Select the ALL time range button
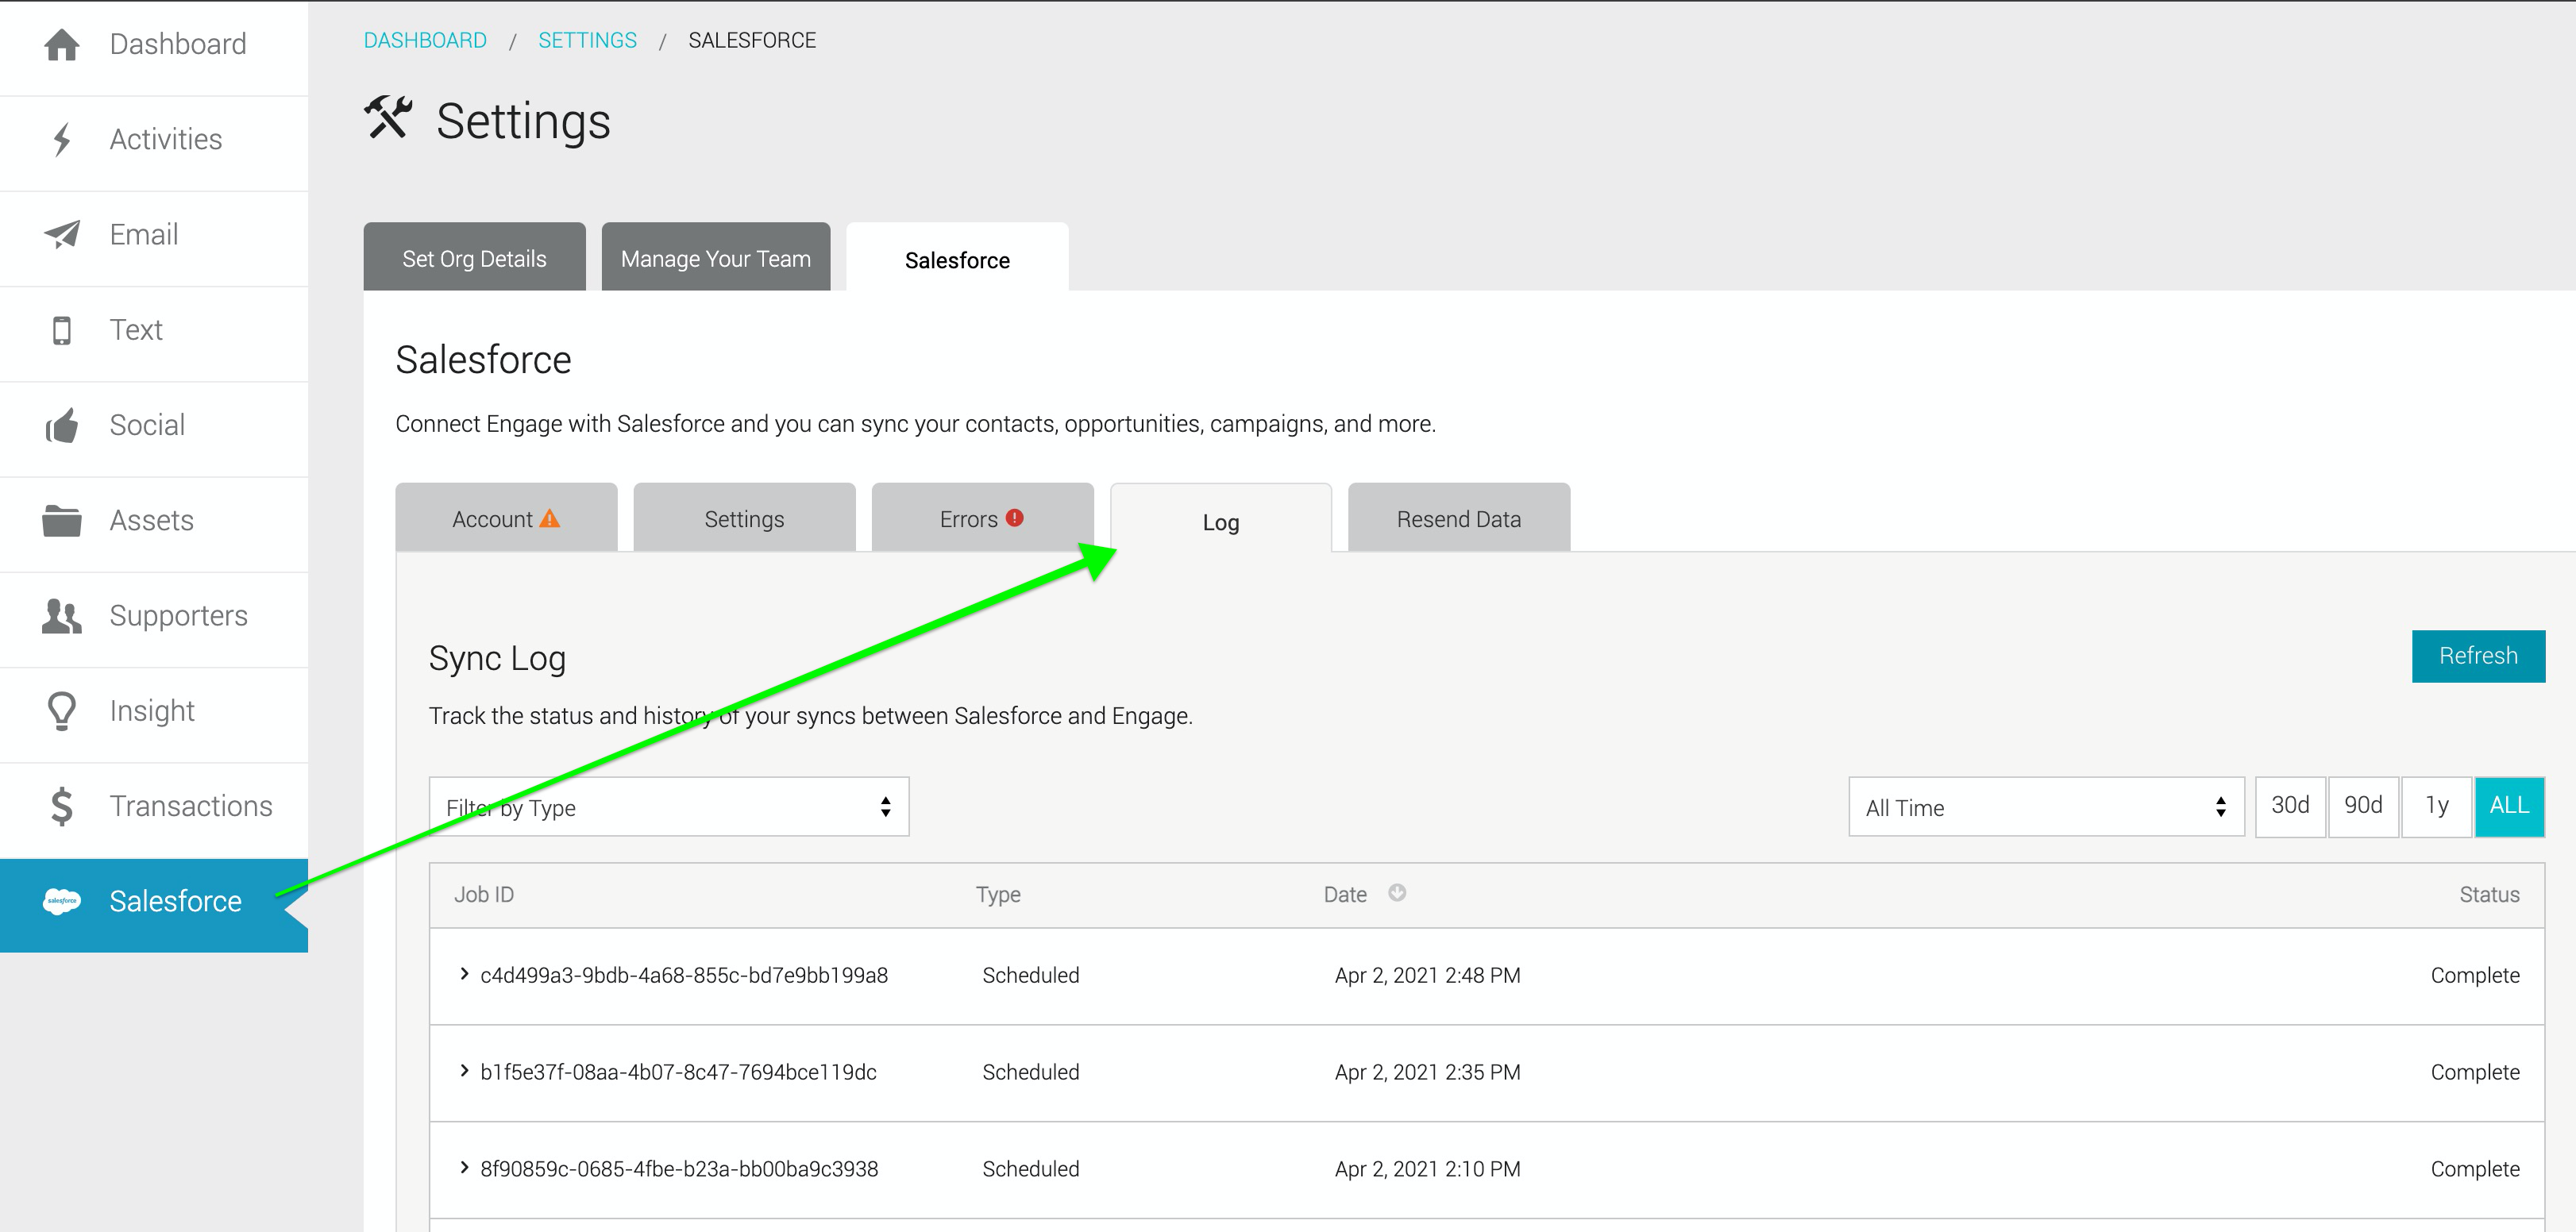Screen dimensions: 2576x1232 (x=2509, y=806)
